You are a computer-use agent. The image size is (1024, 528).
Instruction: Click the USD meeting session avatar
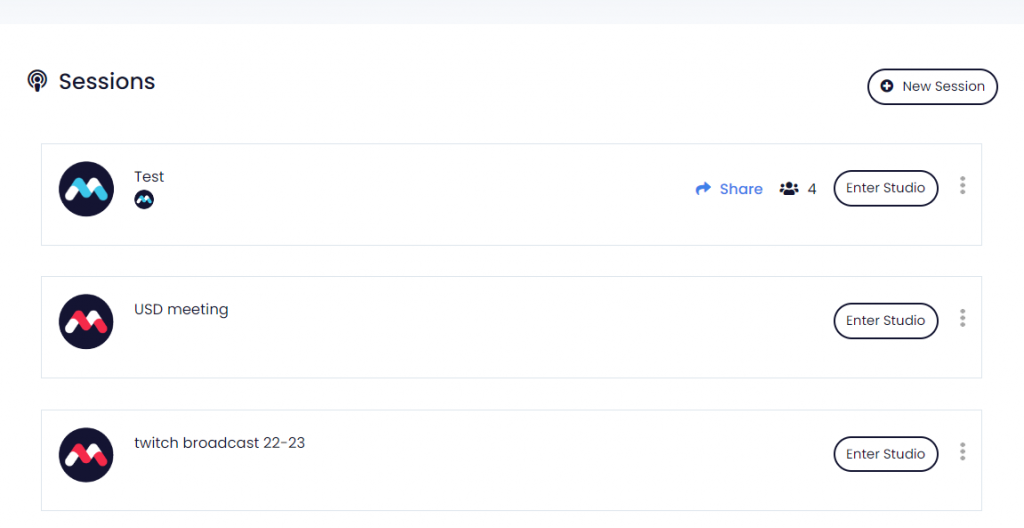pos(86,322)
